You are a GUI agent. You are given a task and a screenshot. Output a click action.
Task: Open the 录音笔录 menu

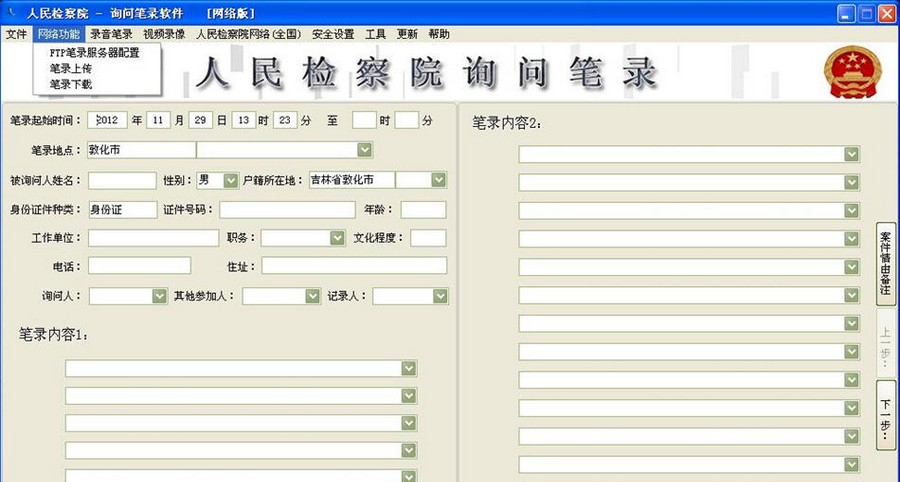(111, 34)
